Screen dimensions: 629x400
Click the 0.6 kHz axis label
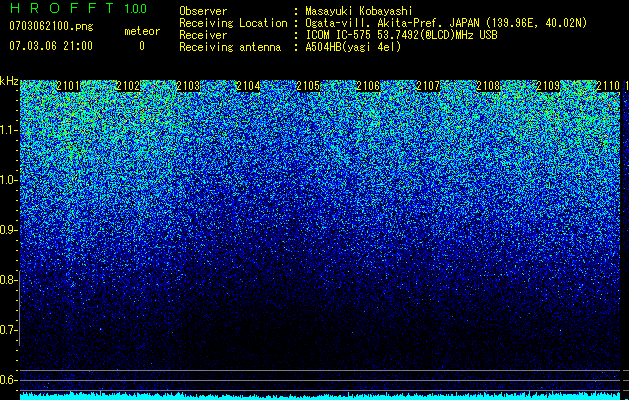click(8, 380)
